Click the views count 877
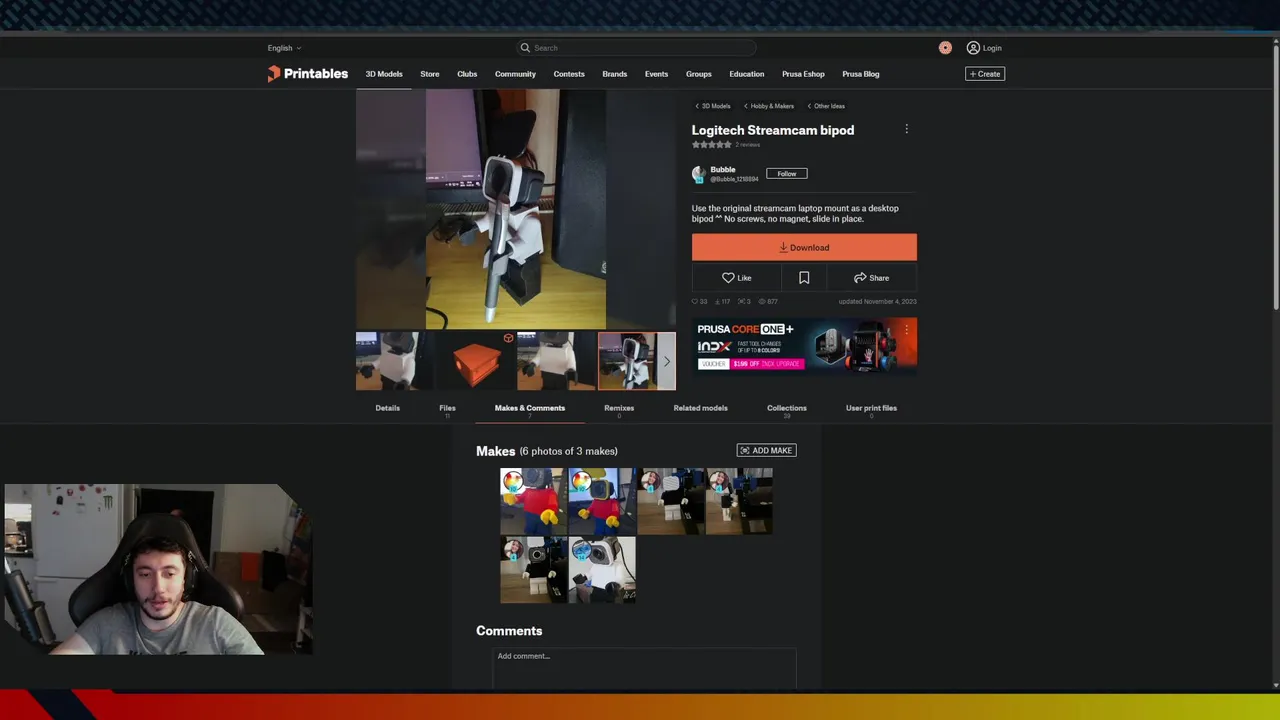This screenshot has width=1280, height=720. tap(768, 301)
